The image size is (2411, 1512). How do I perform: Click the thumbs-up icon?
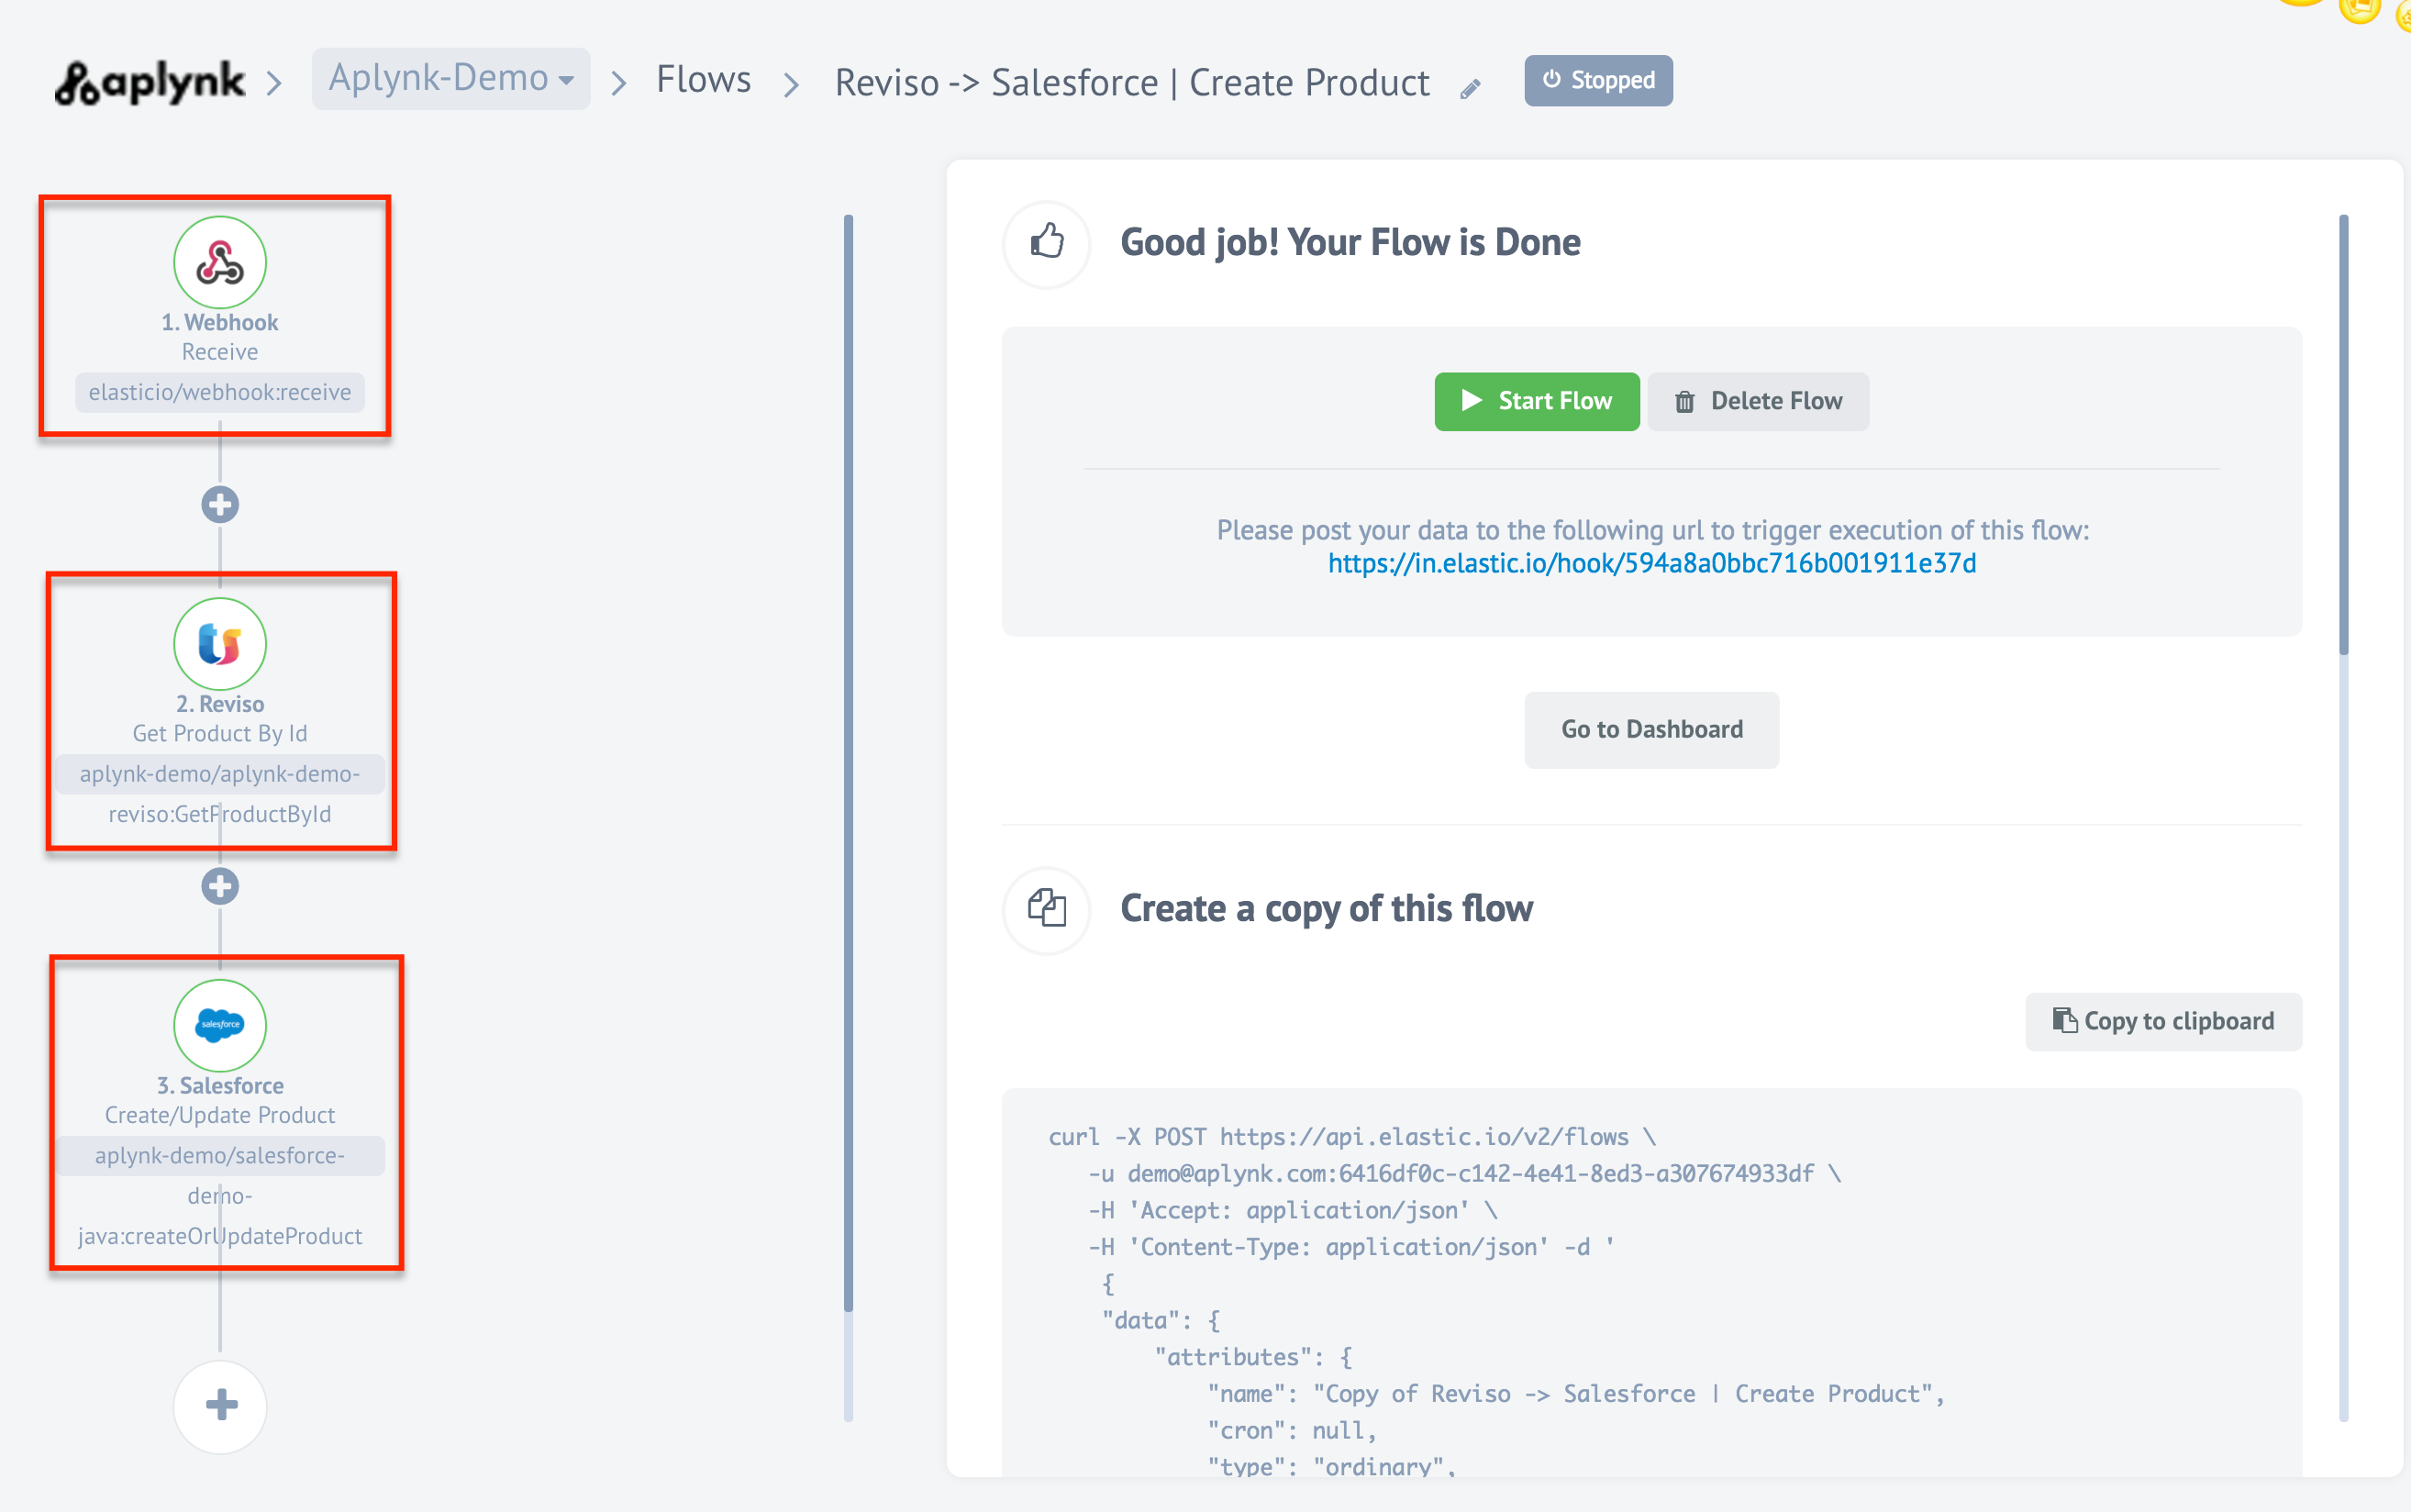[1047, 243]
